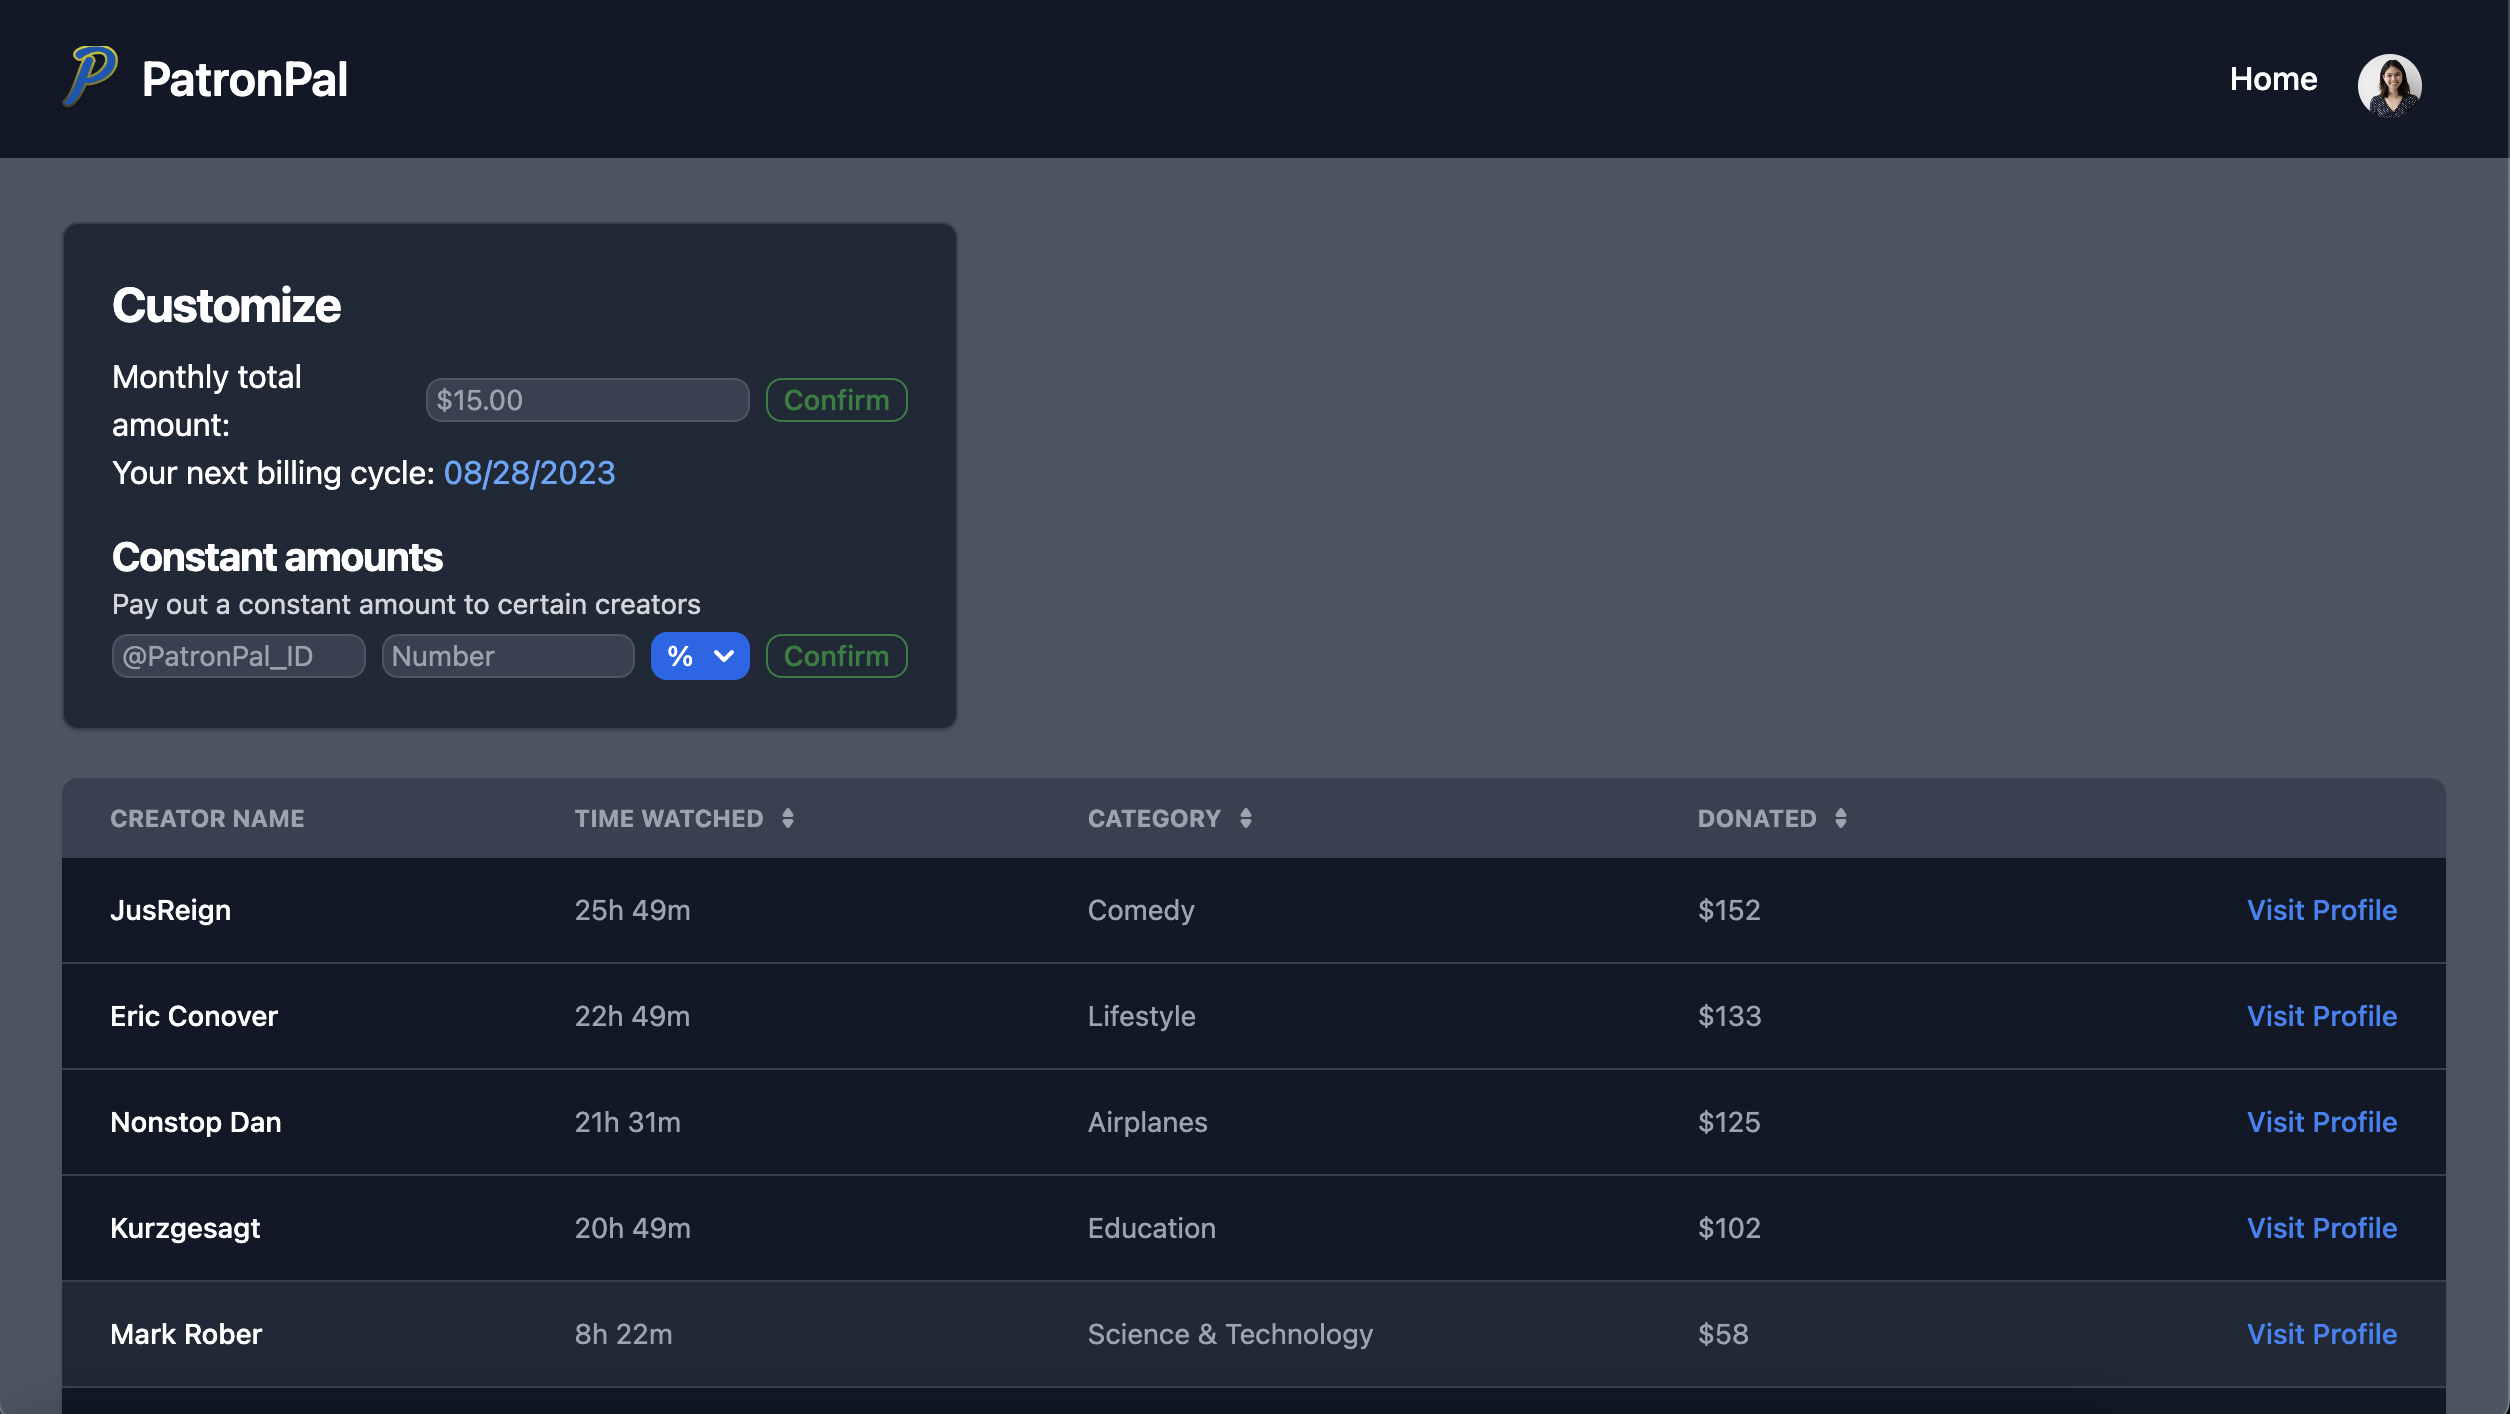This screenshot has width=2510, height=1414.
Task: Click the @PatronPal_ID input field
Action: [x=238, y=656]
